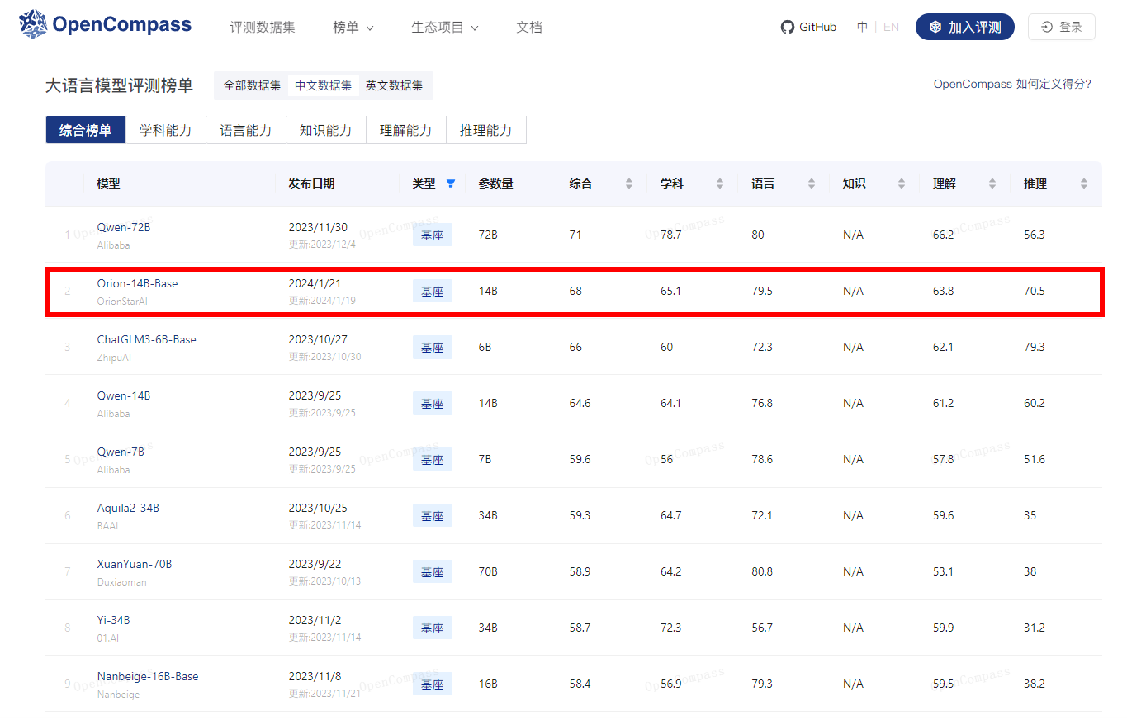Click the 6B parameter count cell
This screenshot has width=1127, height=719.
485,347
